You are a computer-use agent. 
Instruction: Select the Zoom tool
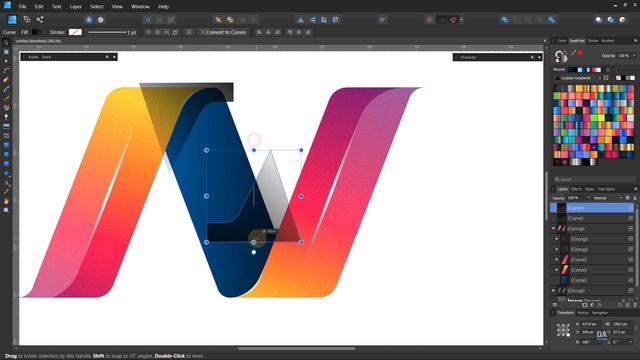click(6, 210)
